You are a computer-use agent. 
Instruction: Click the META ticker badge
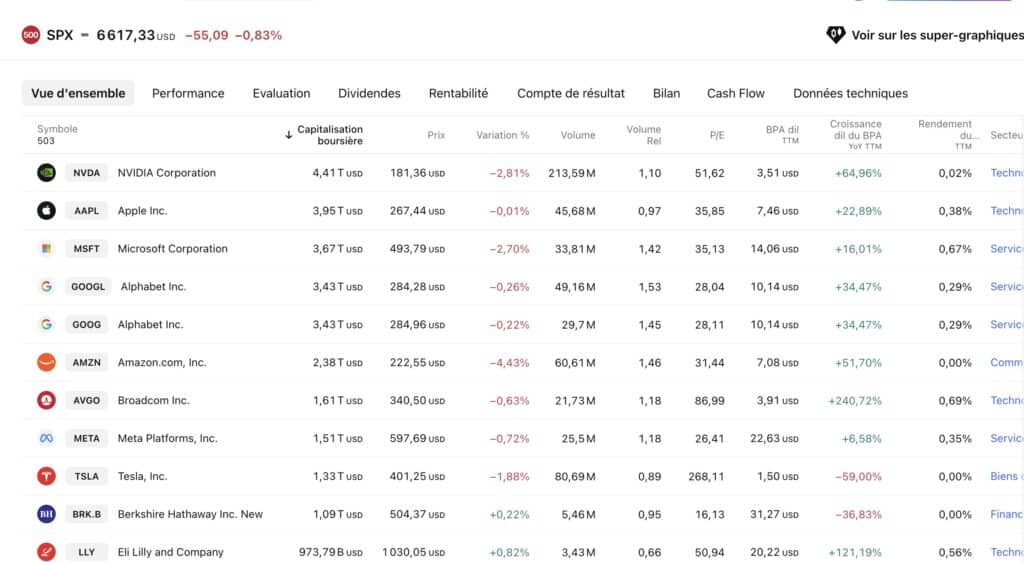point(86,438)
